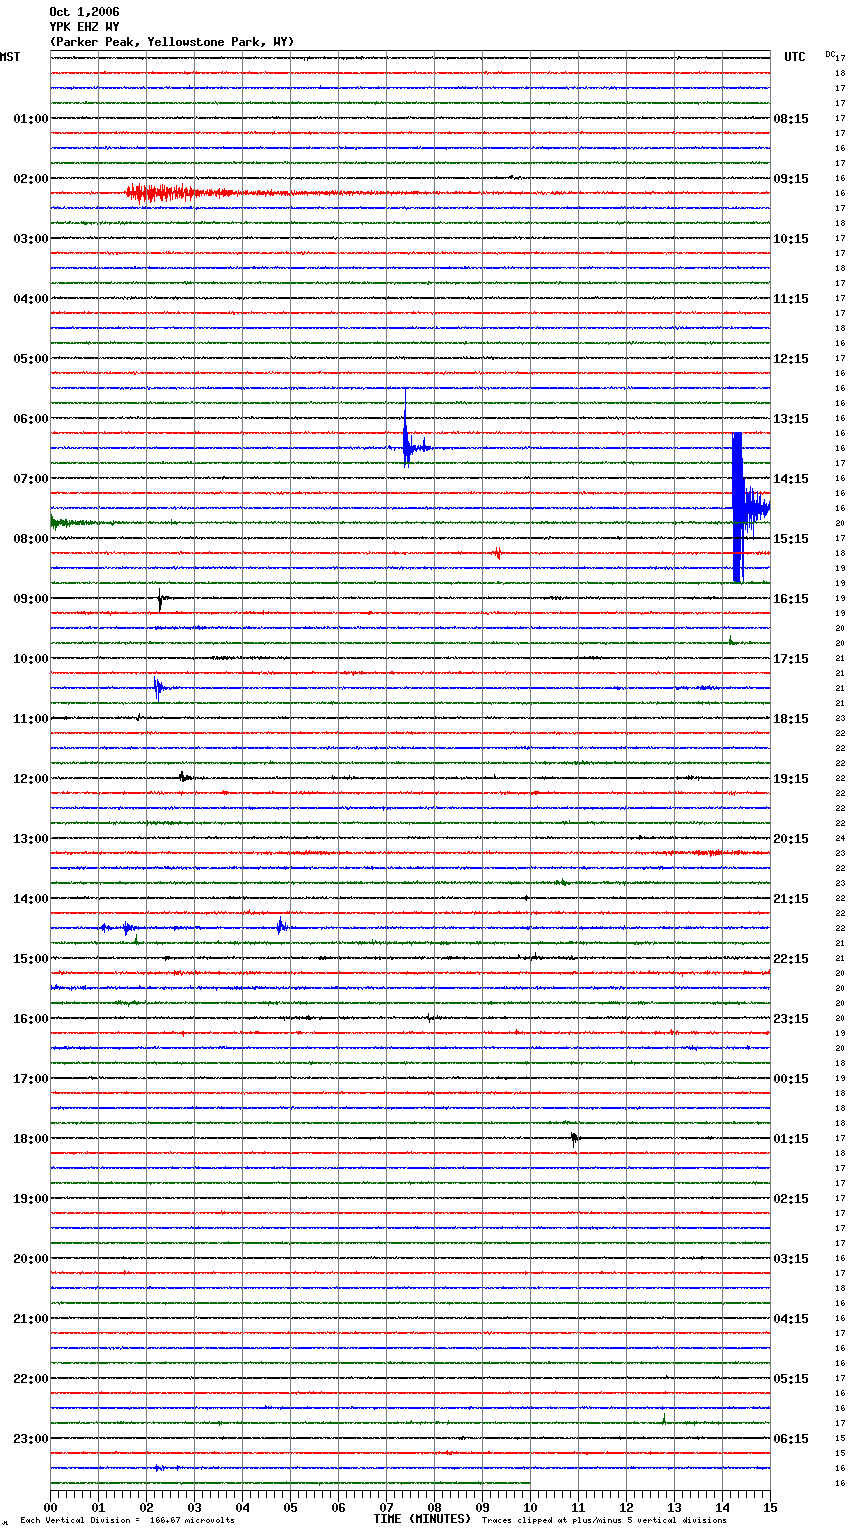This screenshot has width=850, height=1534.
Task: Click the 'DC' column header
Action: [x=830, y=54]
